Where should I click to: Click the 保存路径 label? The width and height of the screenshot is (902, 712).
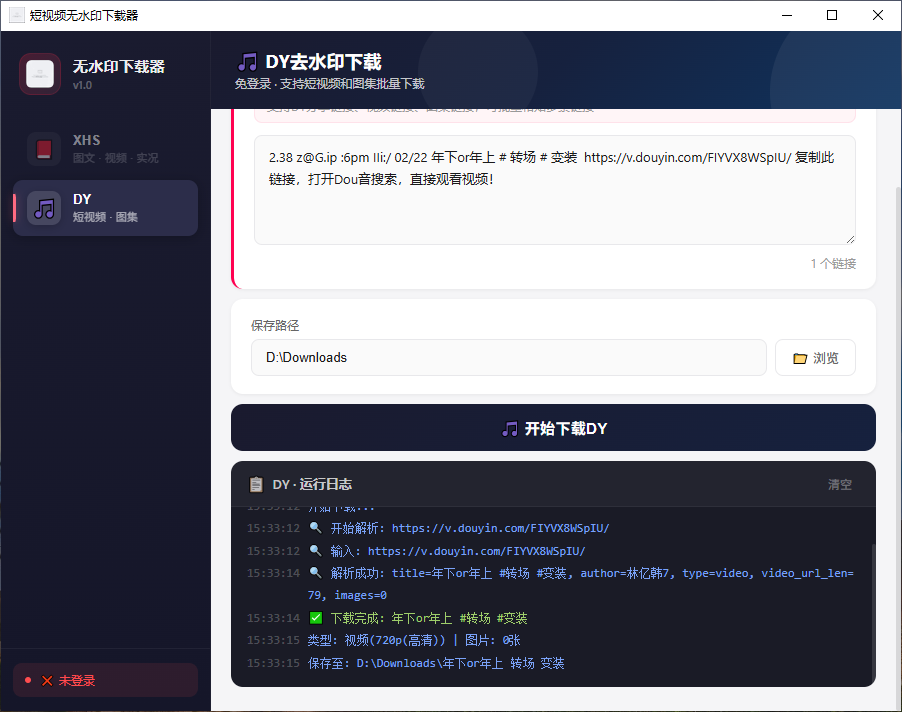275,326
